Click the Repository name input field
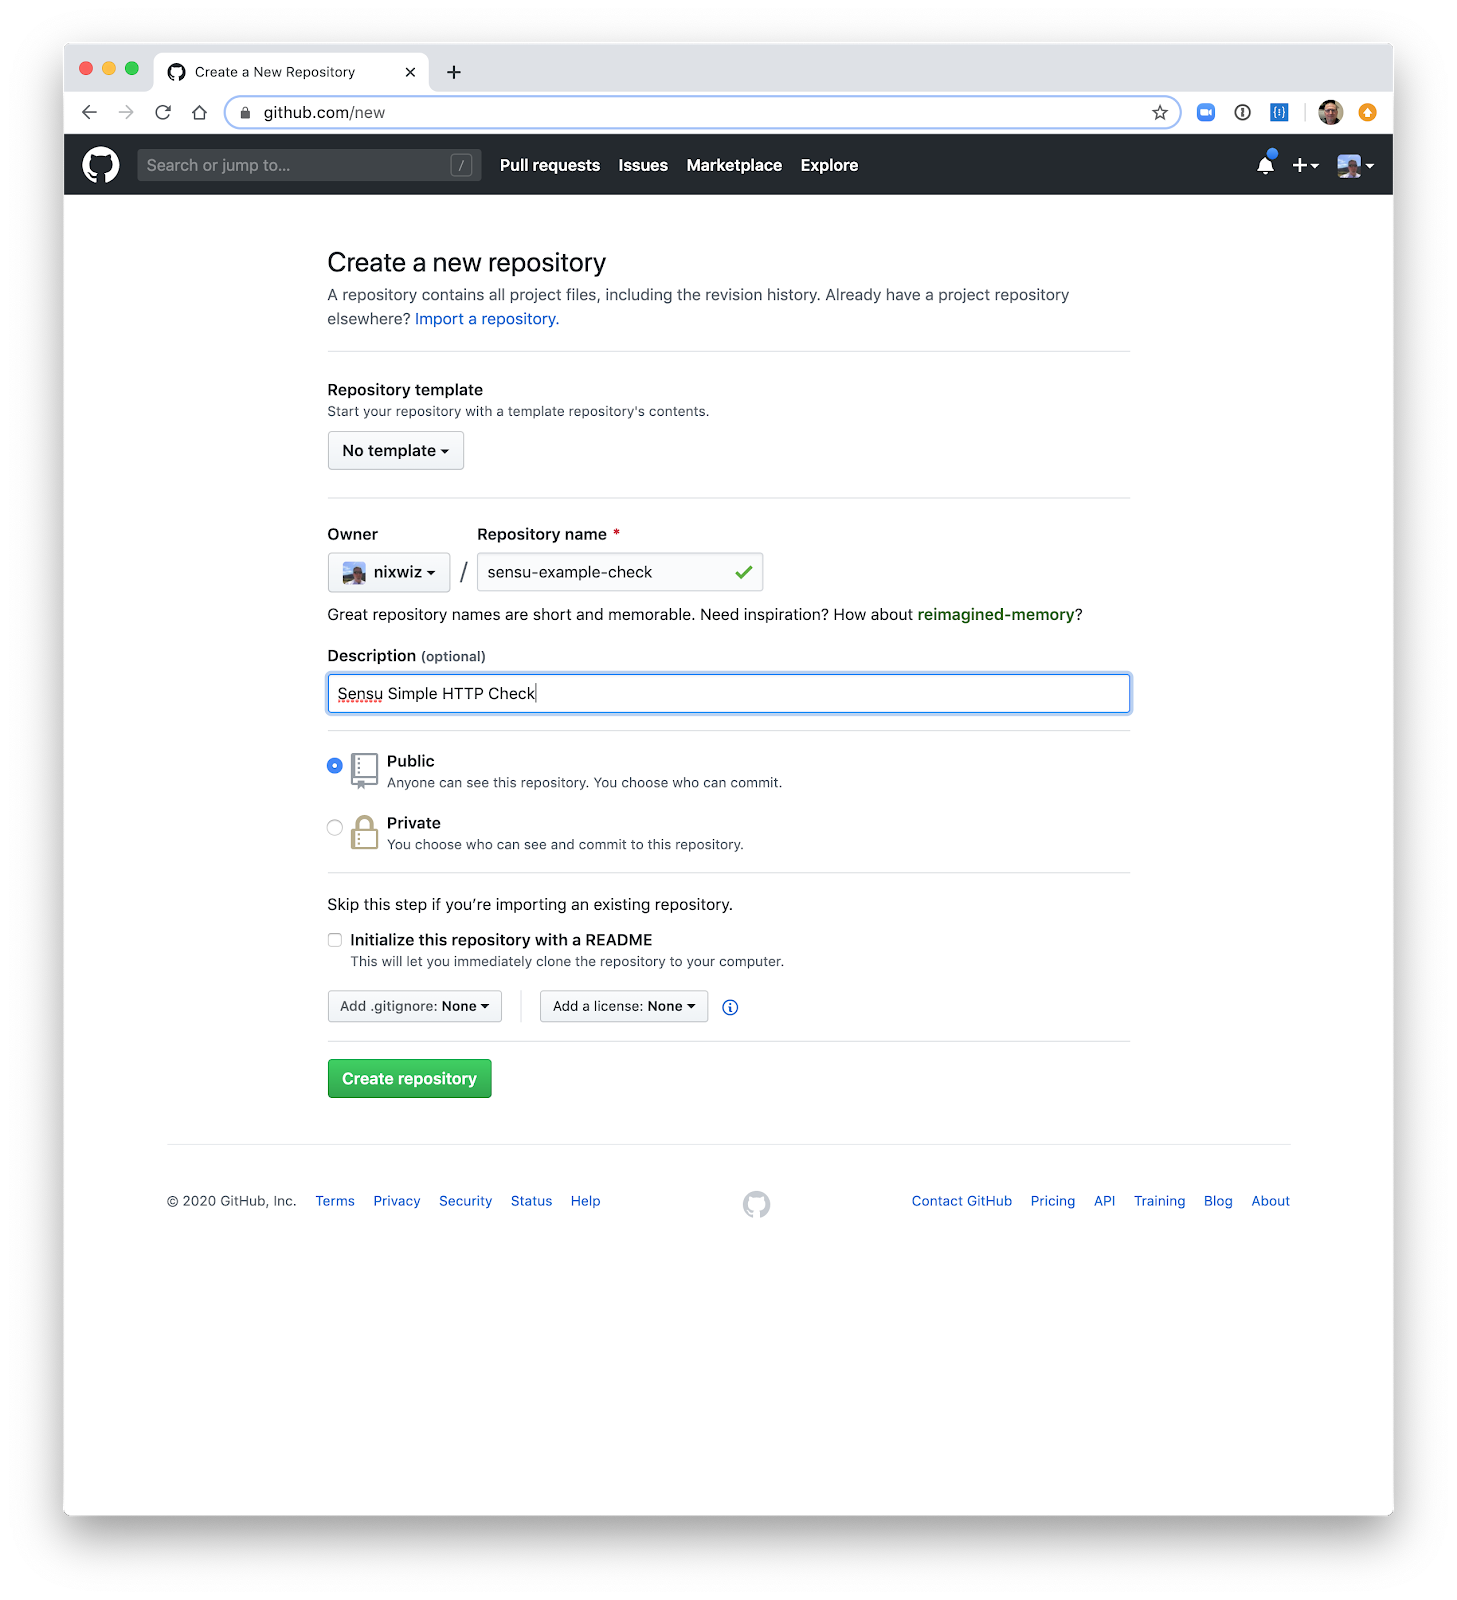Image resolution: width=1457 pixels, height=1600 pixels. click(620, 573)
